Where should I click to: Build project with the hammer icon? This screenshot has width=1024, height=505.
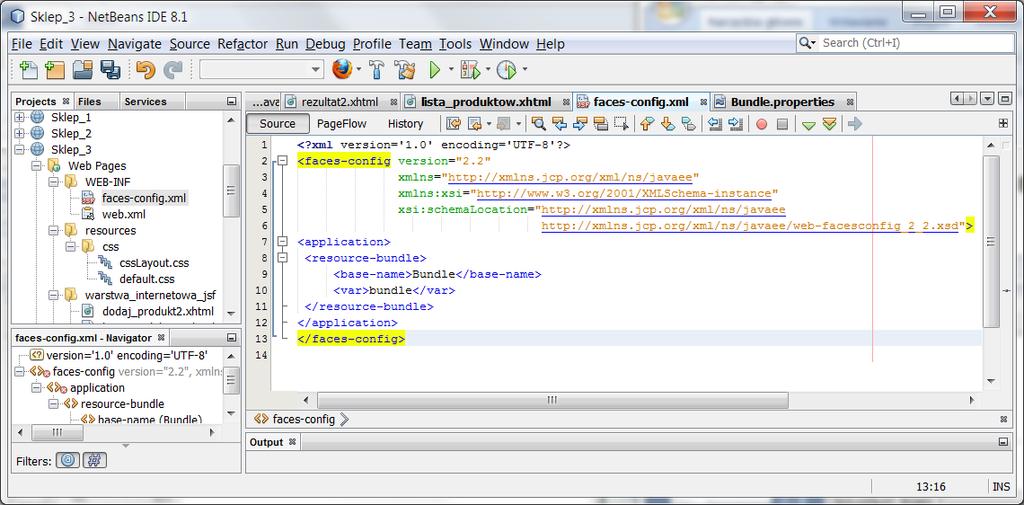(x=377, y=69)
